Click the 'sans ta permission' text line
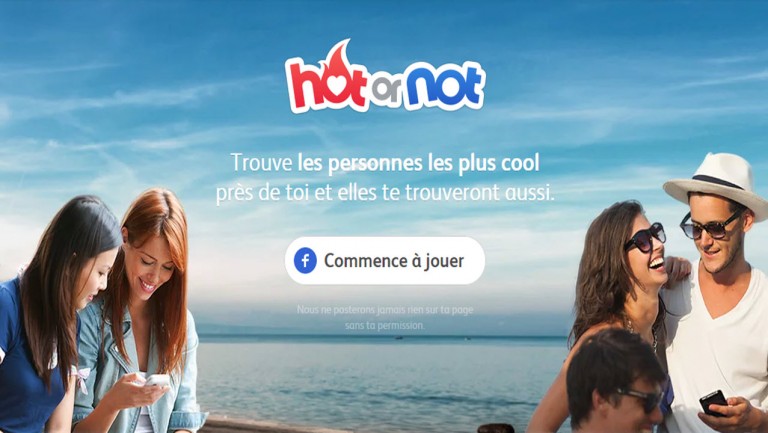This screenshot has width=768, height=433. tap(385, 325)
